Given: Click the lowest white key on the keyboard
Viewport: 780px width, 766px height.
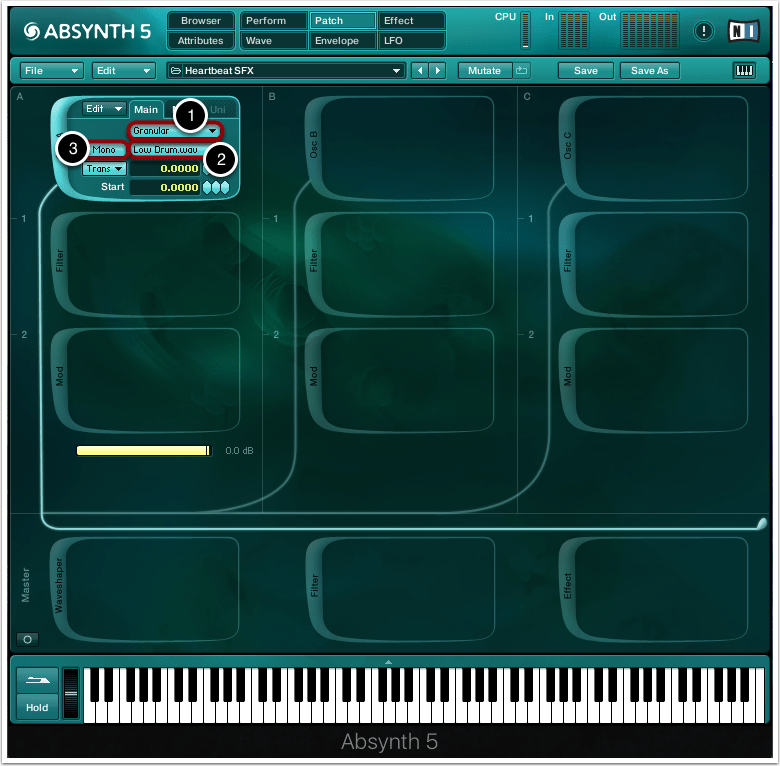Looking at the screenshot, I should pos(88,711).
